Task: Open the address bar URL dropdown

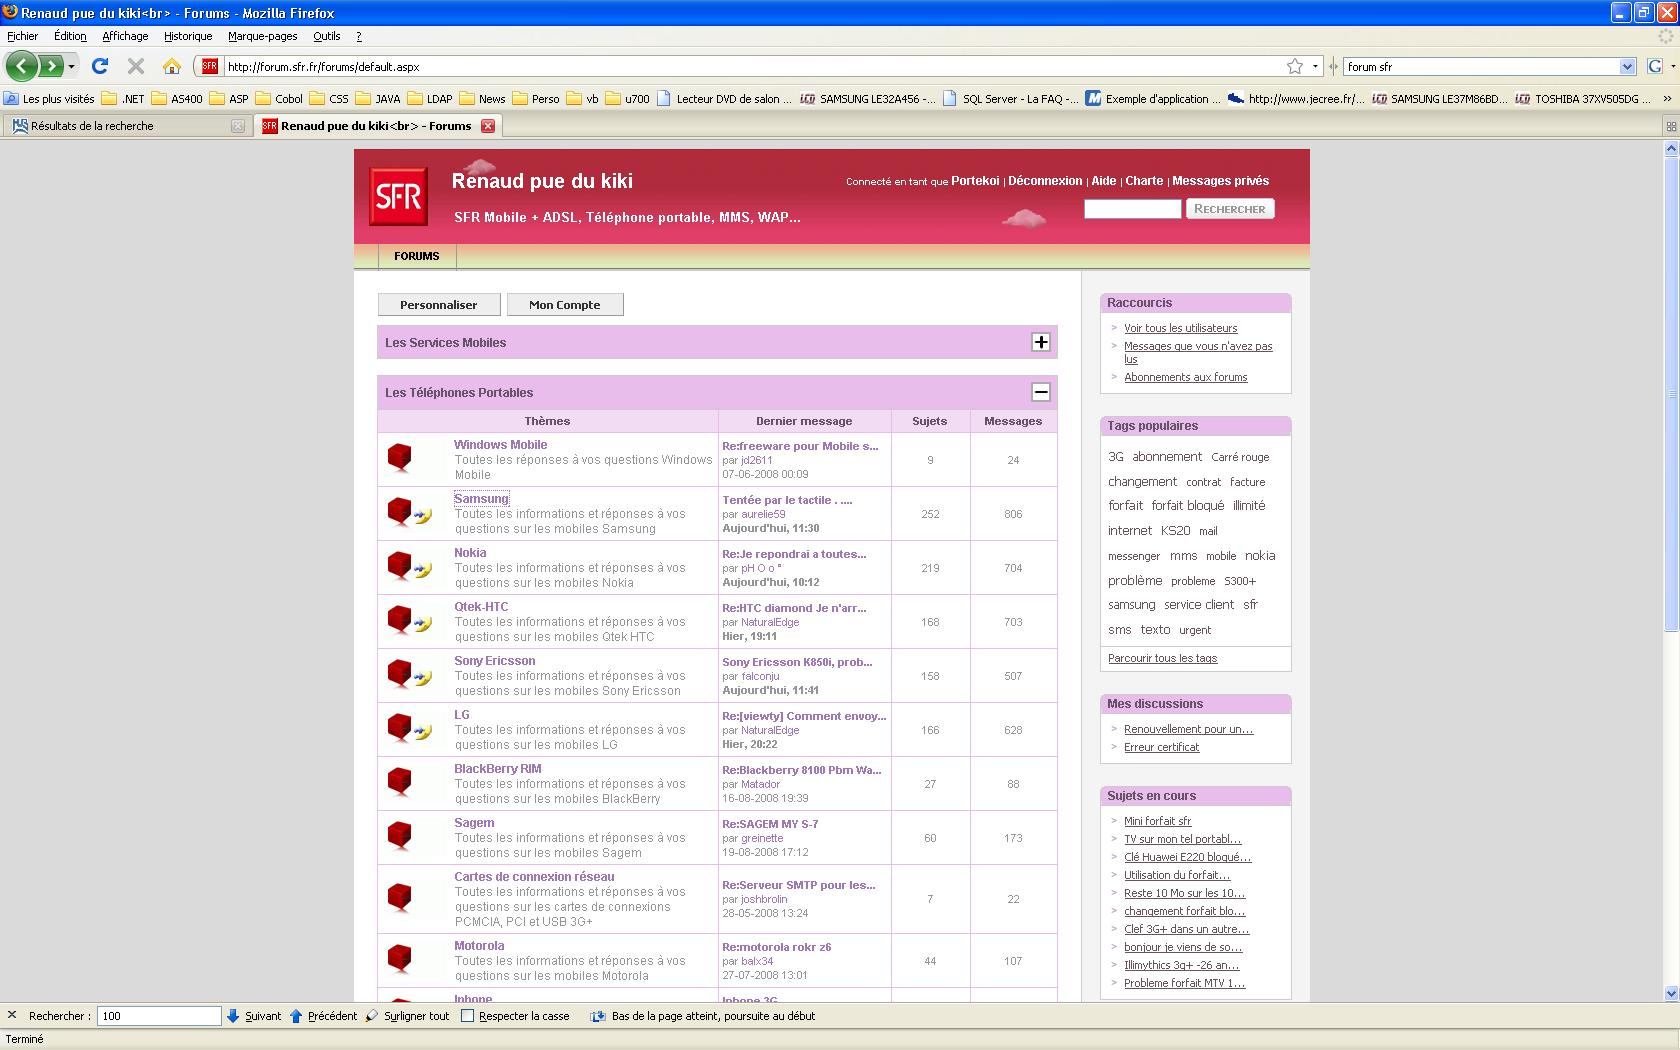Action: [1315, 66]
